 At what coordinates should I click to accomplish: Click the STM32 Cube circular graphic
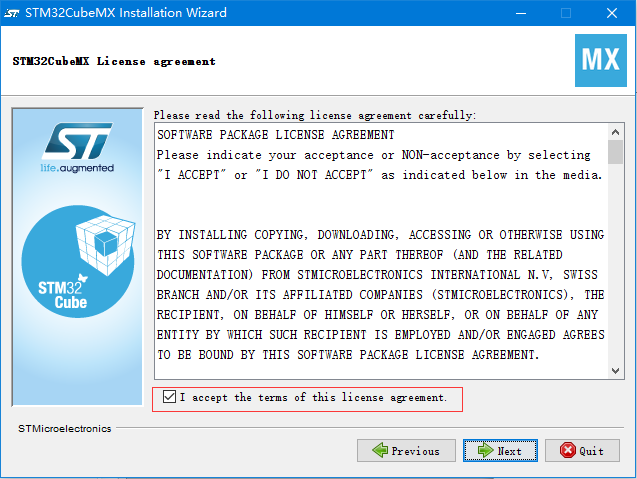pyautogui.click(x=78, y=261)
